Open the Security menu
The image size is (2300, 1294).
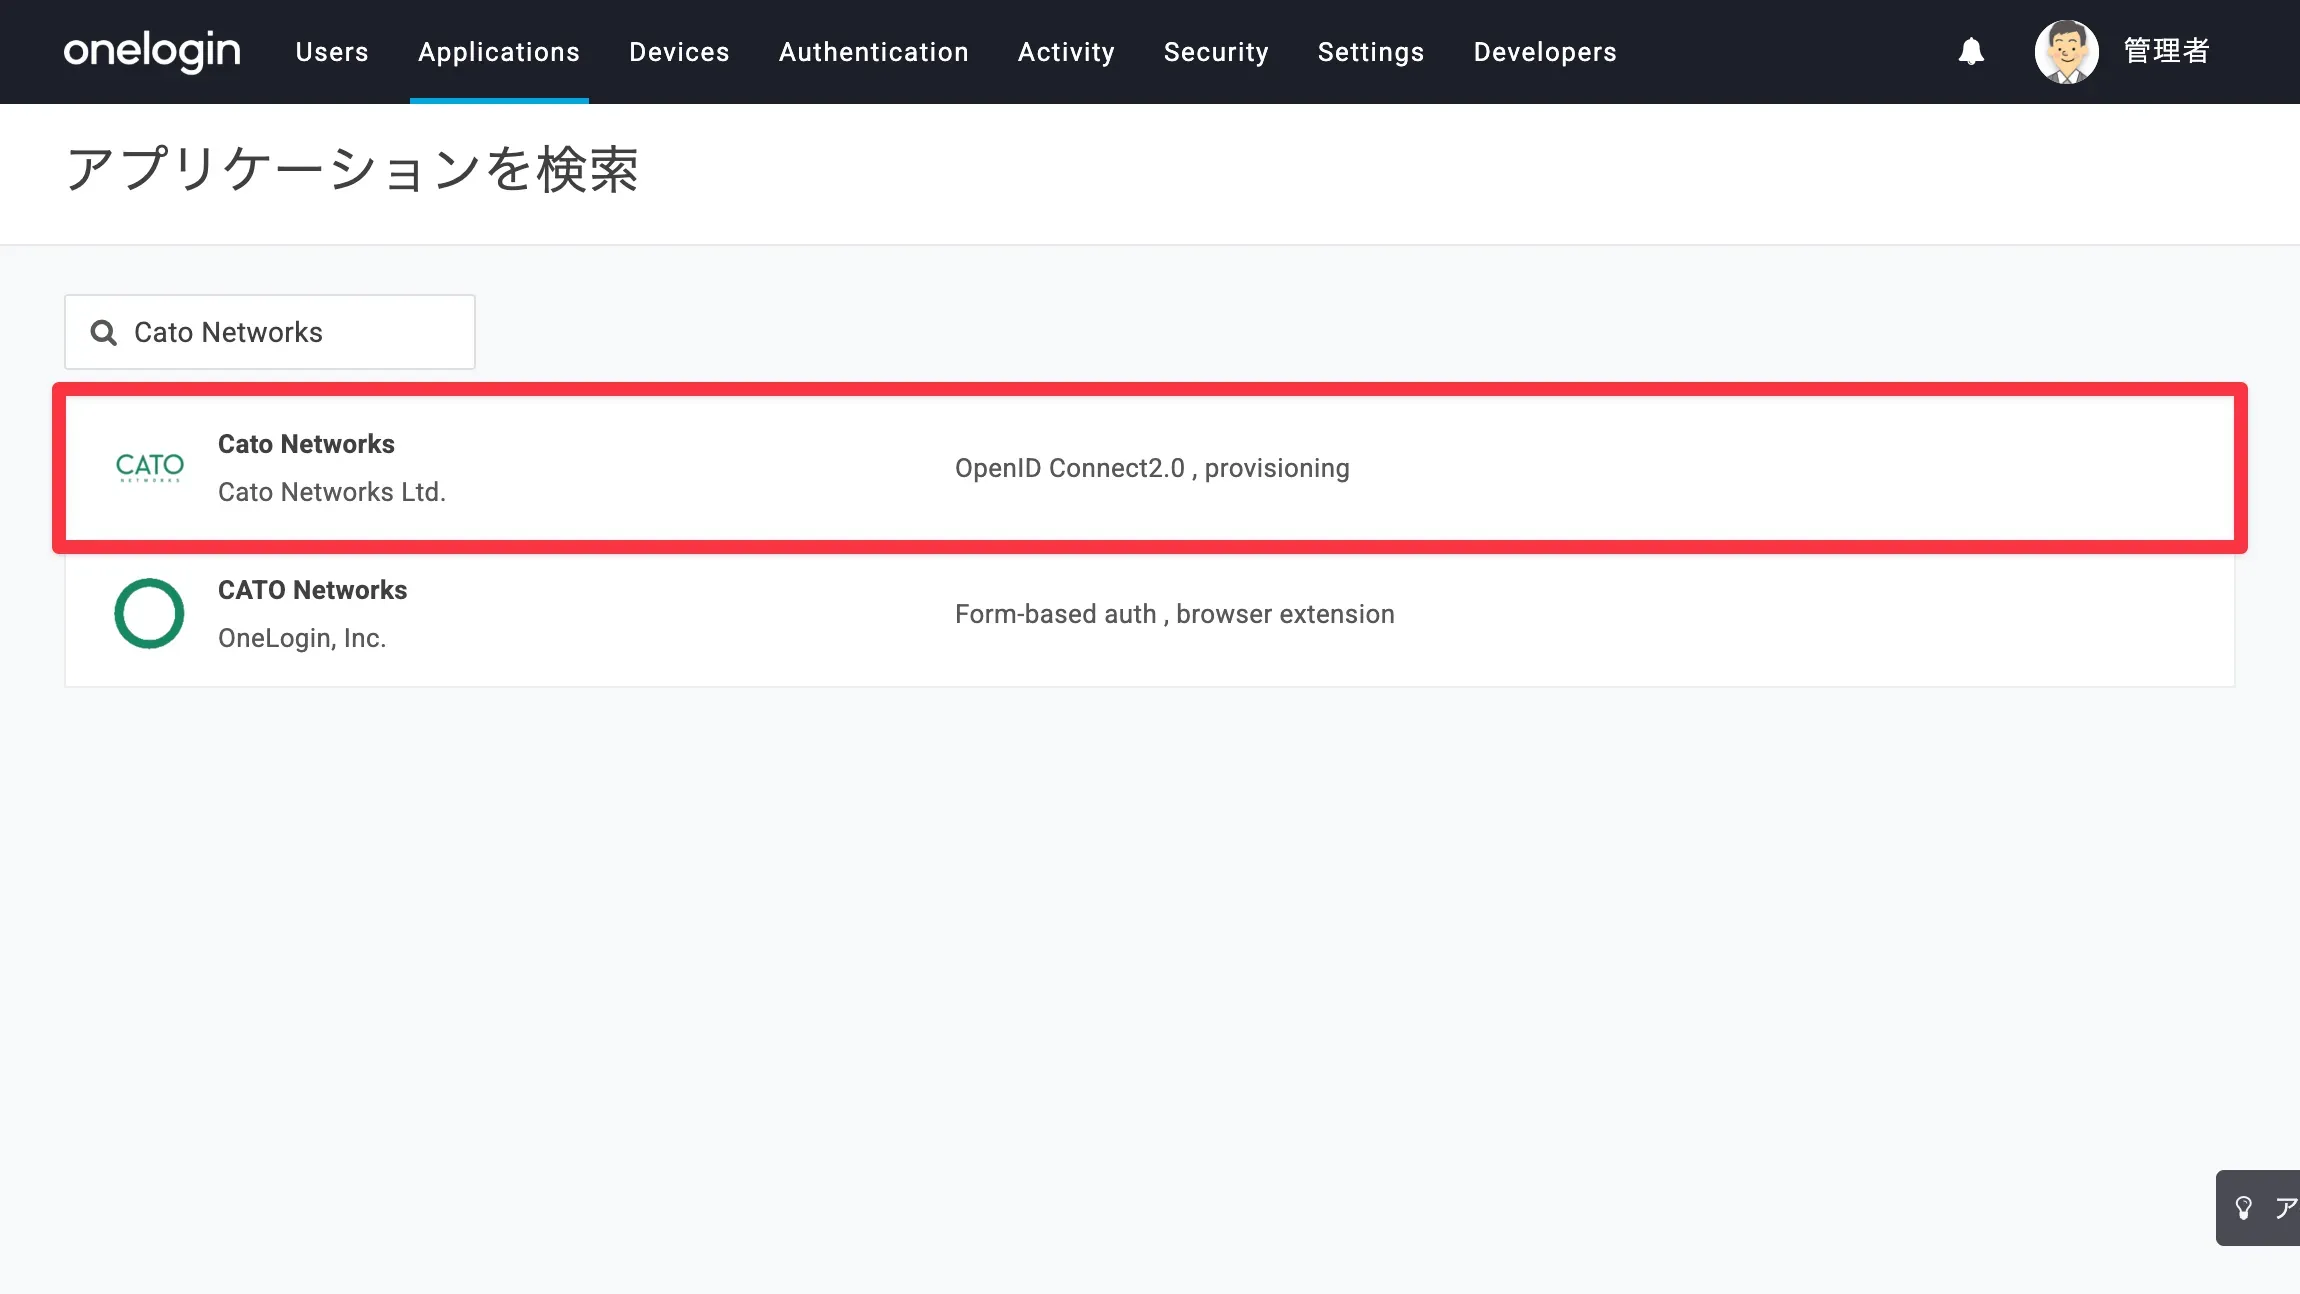(1216, 52)
